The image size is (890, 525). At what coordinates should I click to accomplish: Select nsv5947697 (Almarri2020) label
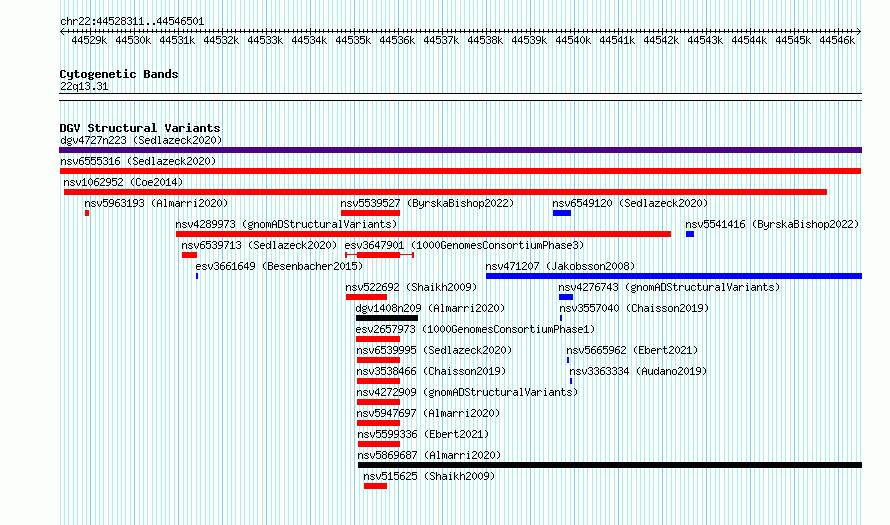click(429, 413)
